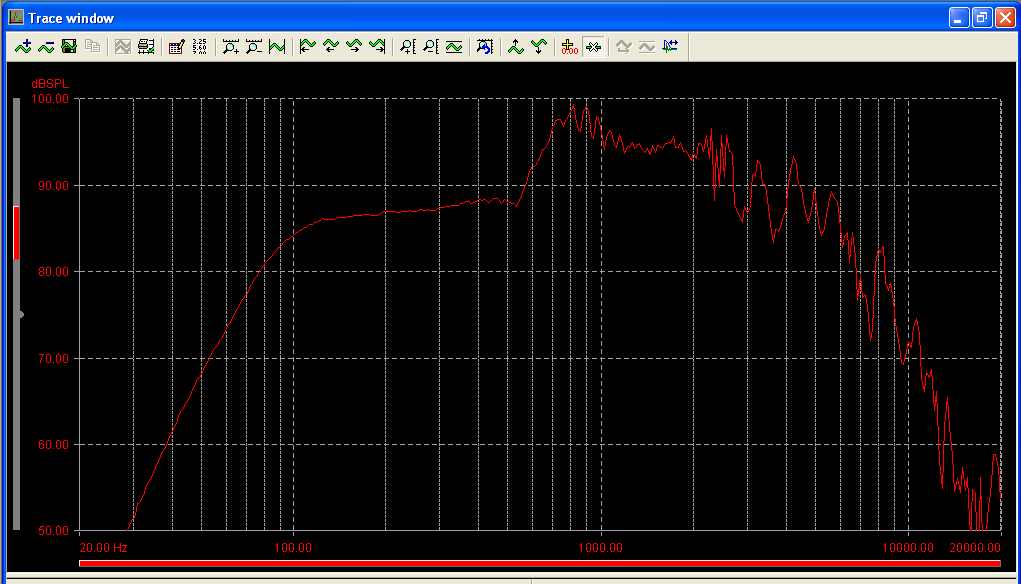This screenshot has height=584, width=1021.
Task: Click the Trace window title bar icon
Action: [16, 18]
